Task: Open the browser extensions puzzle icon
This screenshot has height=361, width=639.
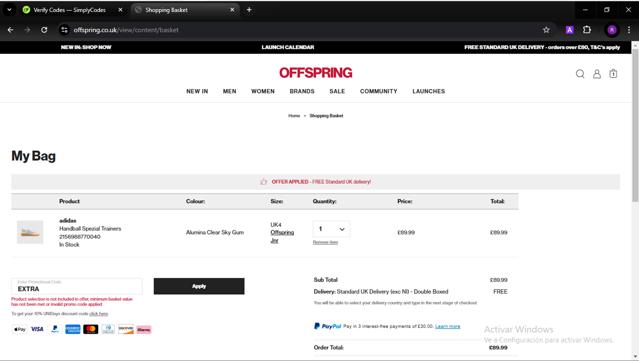Action: pyautogui.click(x=587, y=30)
